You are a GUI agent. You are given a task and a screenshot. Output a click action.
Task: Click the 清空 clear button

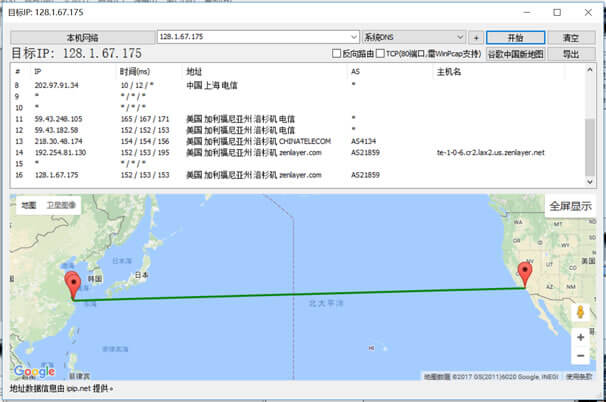click(x=571, y=37)
